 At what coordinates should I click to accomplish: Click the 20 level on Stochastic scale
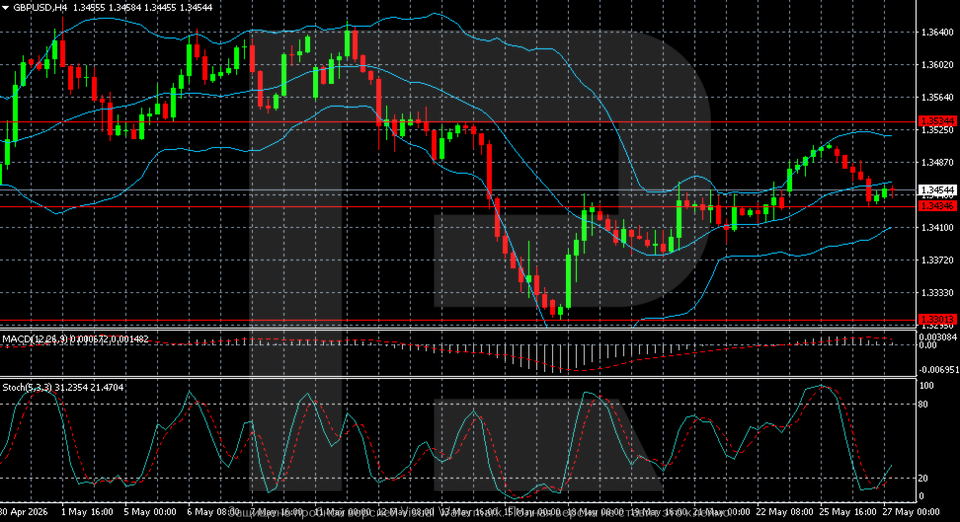click(924, 478)
